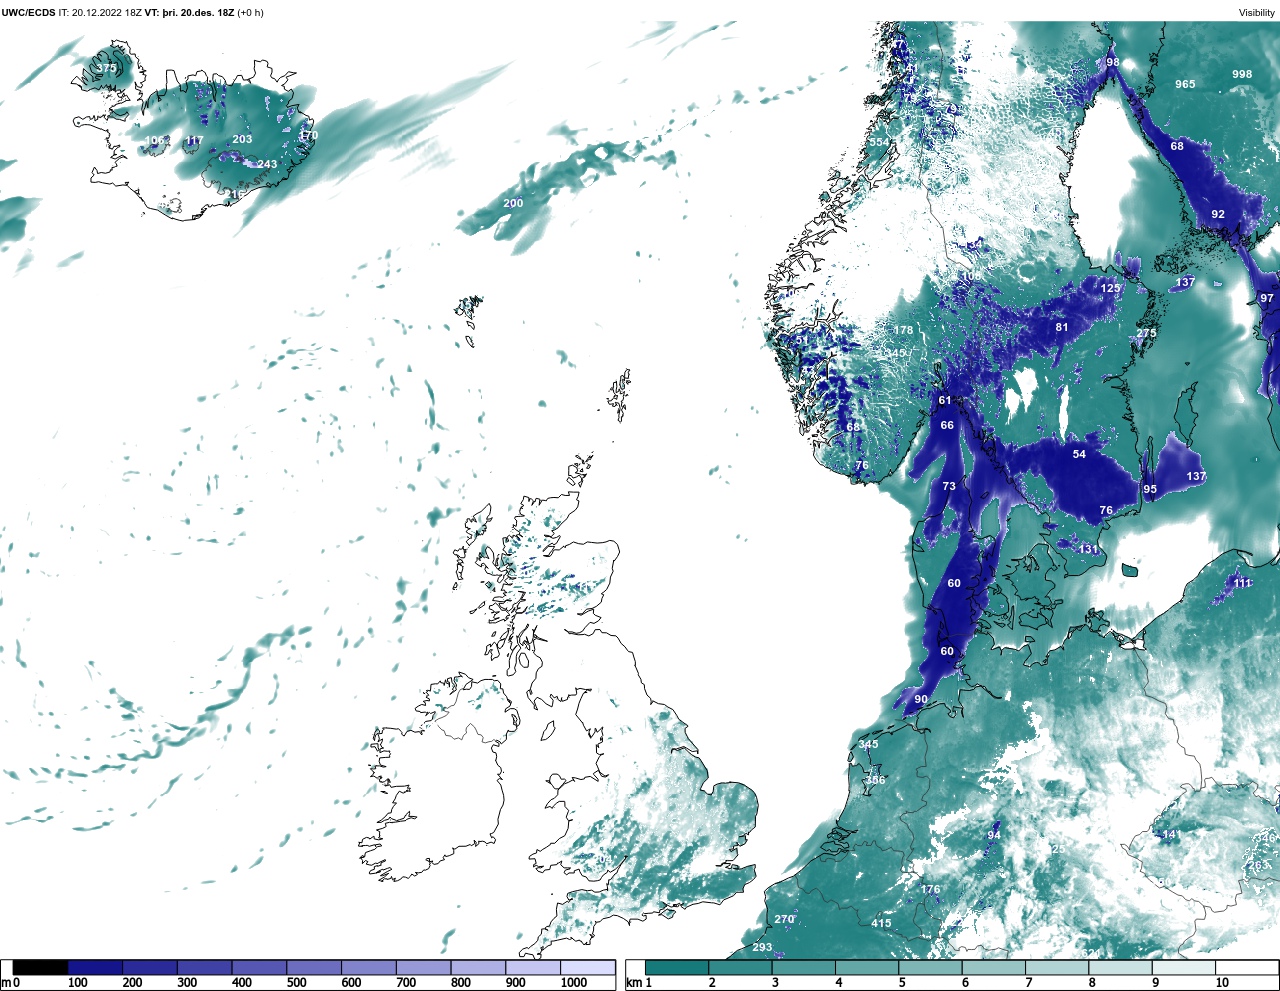Click the 1–2 km dark teal legend swatch
This screenshot has height=991, width=1280.
[677, 967]
